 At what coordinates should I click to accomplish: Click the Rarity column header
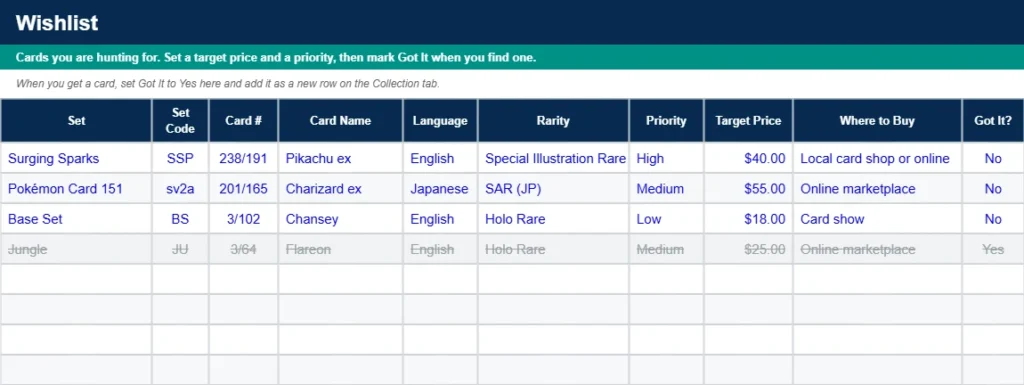point(553,121)
